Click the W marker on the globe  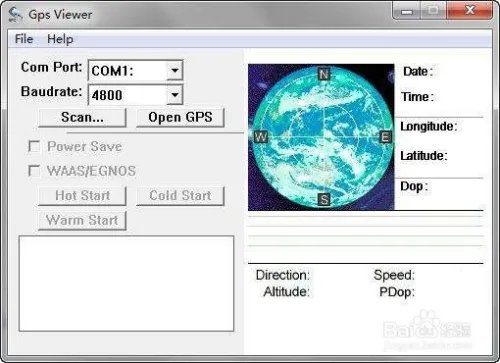261,136
